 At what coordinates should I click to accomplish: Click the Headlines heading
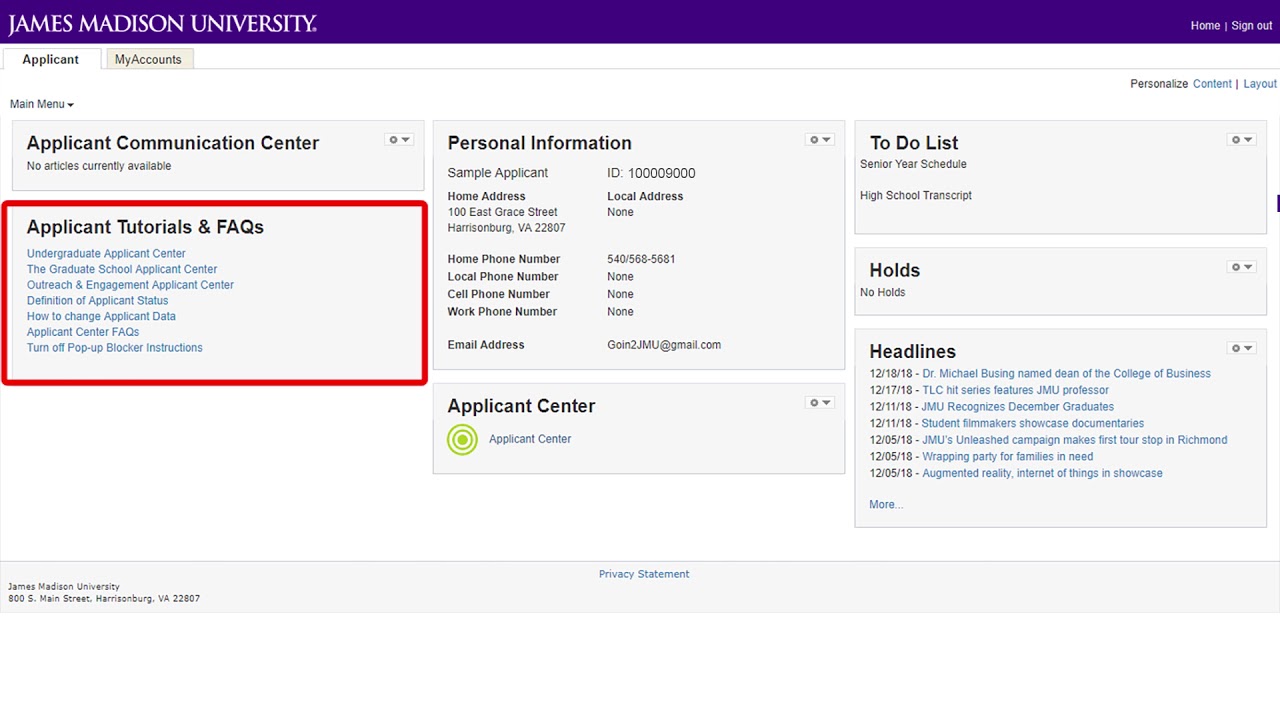coord(913,352)
